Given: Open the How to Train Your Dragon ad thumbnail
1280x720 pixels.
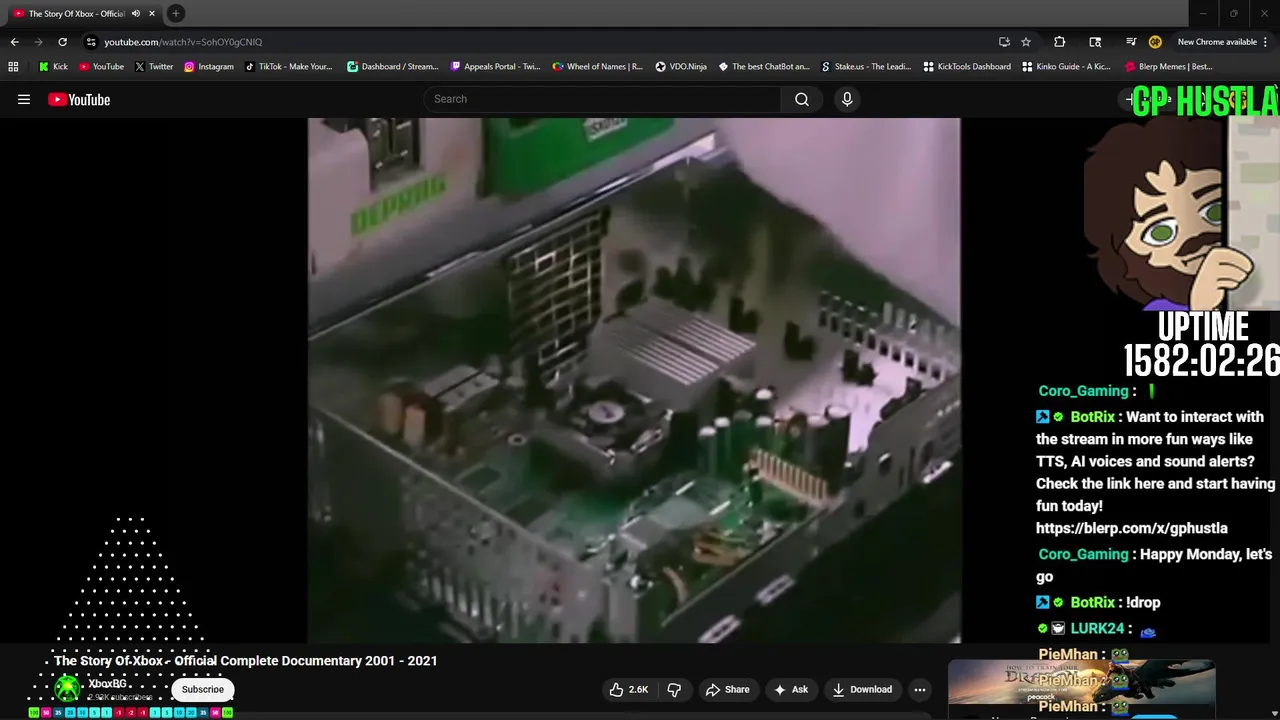Looking at the screenshot, I should click(1081, 682).
